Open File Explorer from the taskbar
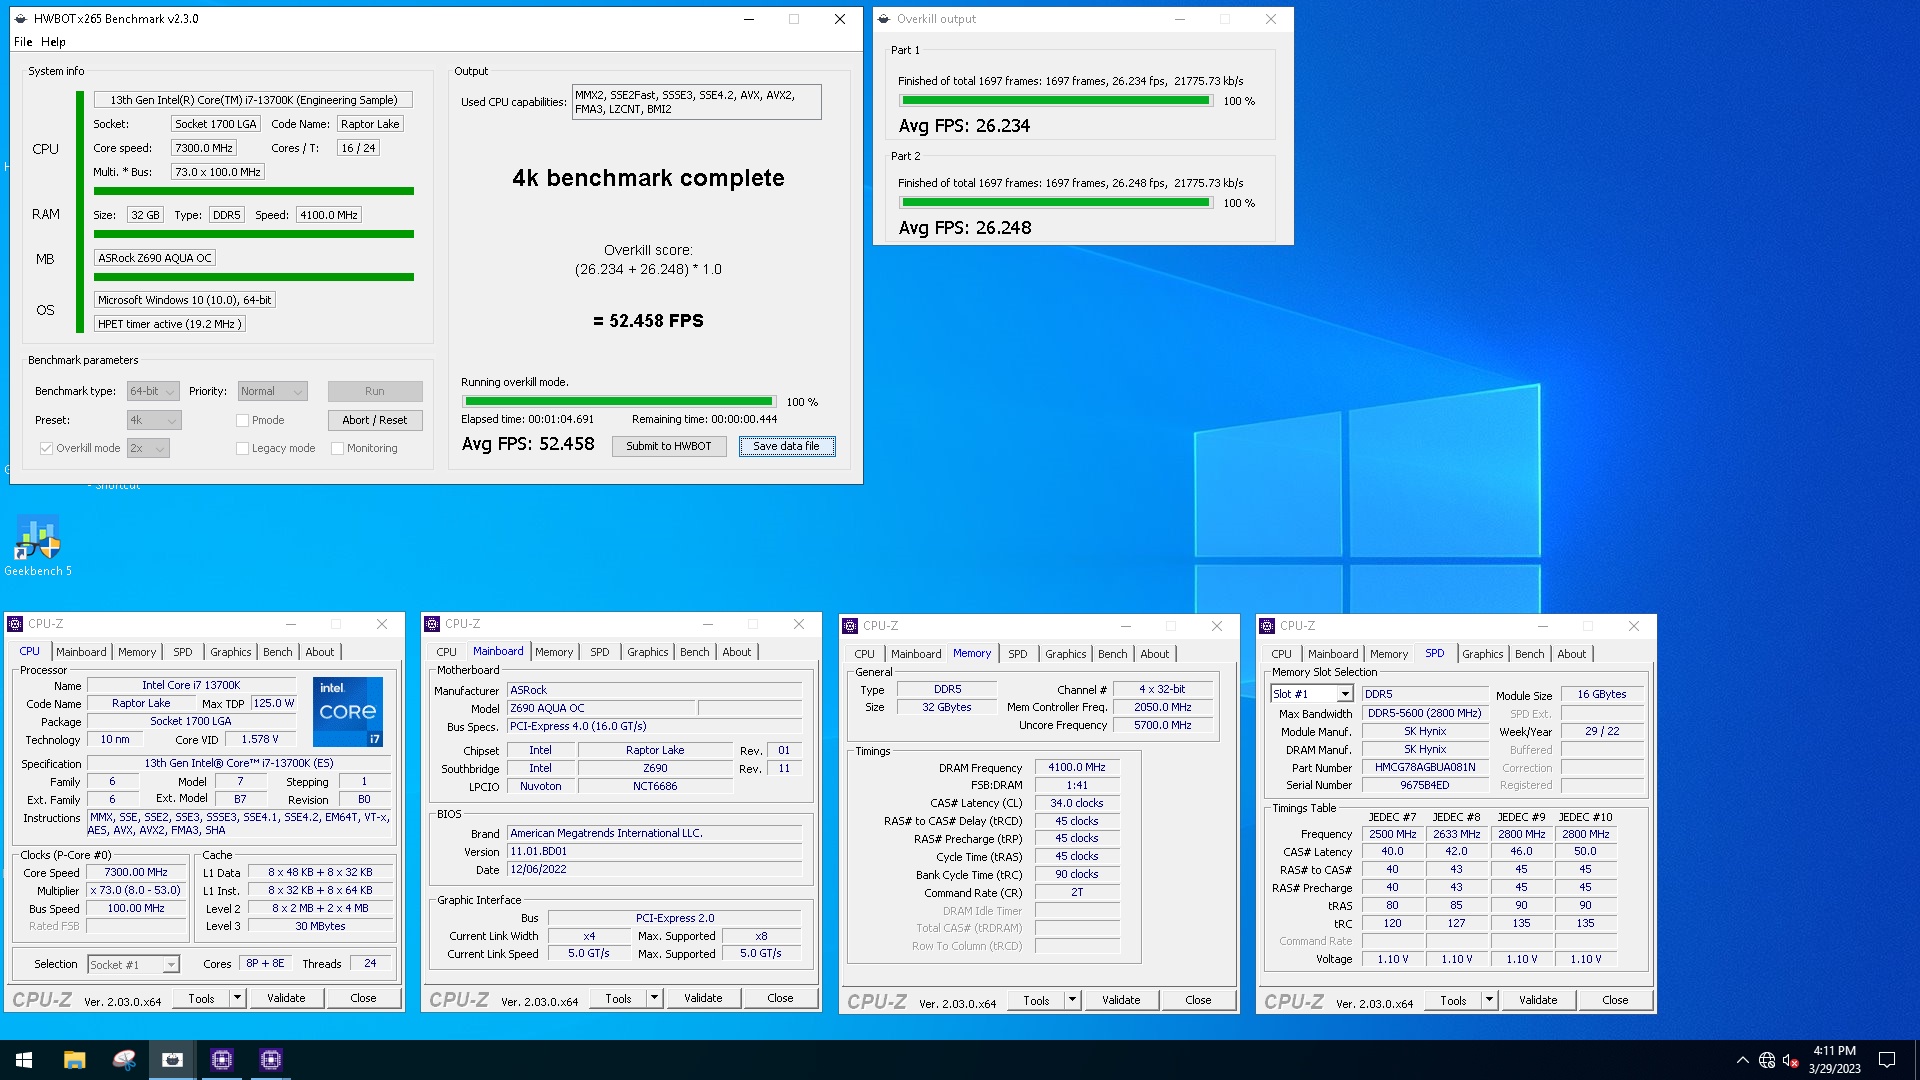Viewport: 1920px width, 1080px height. click(75, 1059)
